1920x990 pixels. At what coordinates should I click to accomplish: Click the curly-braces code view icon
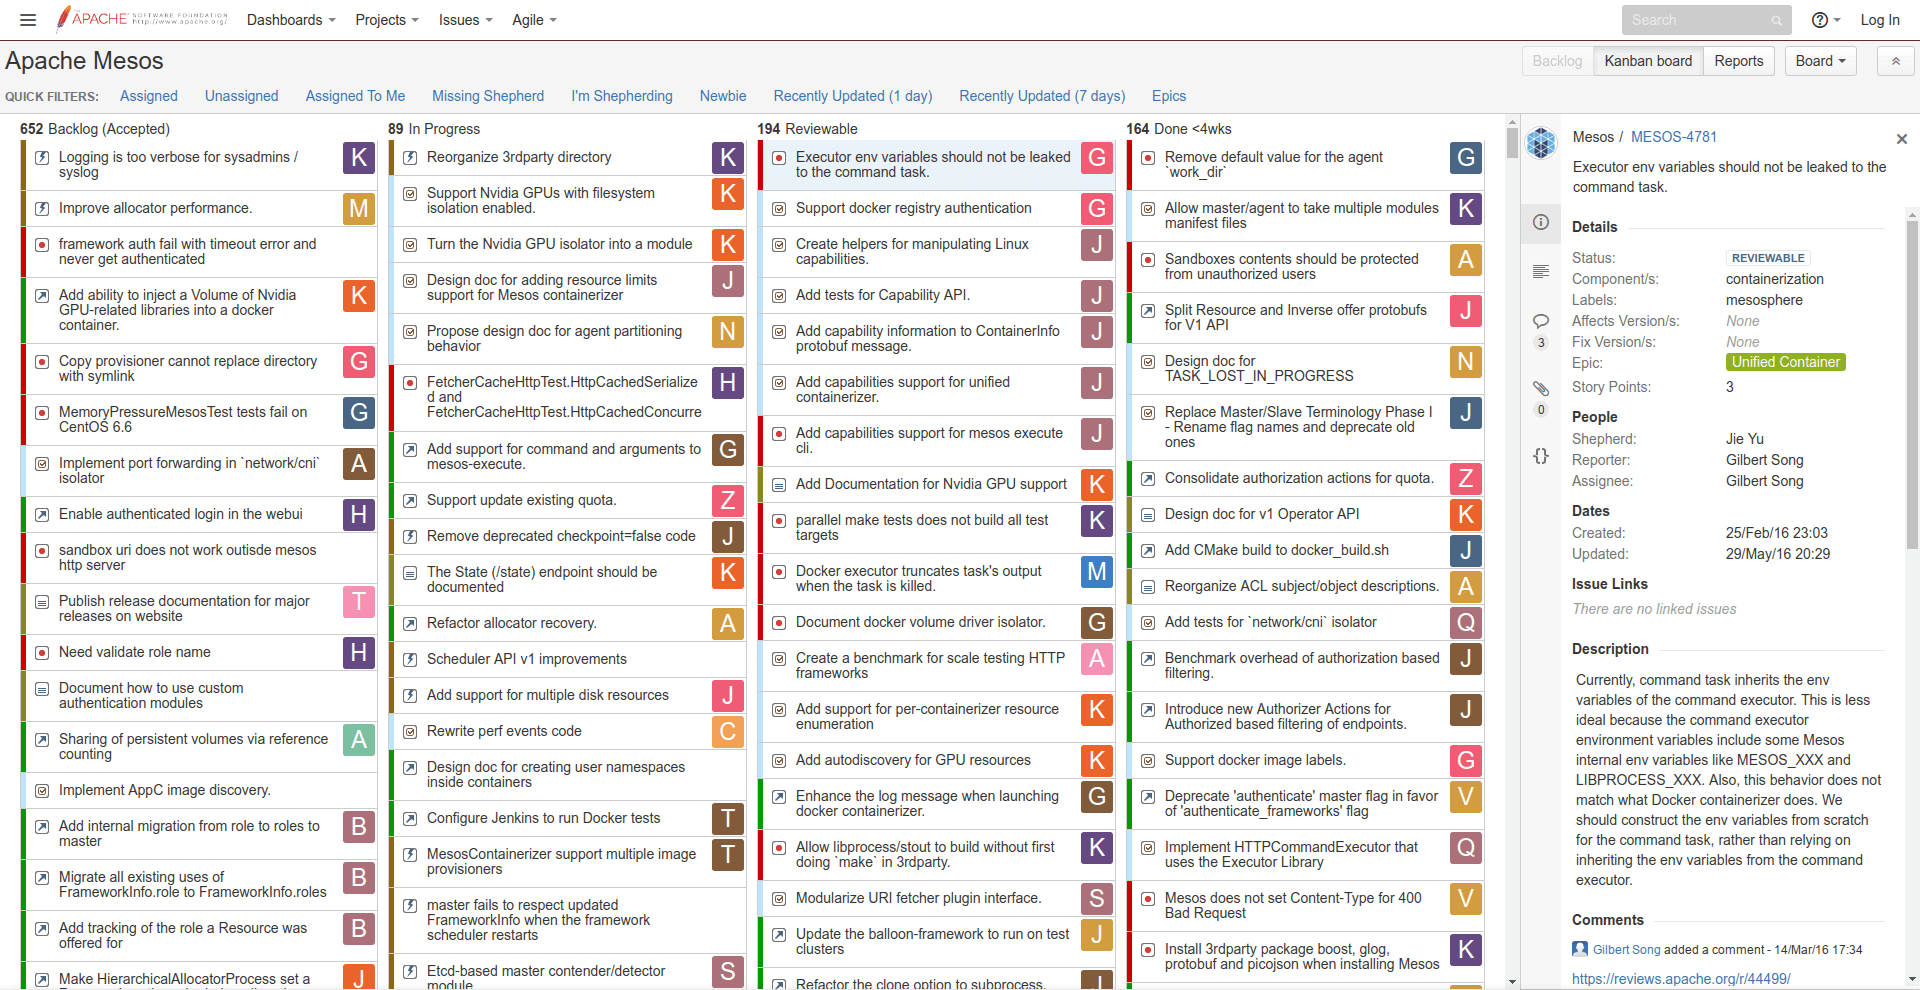[x=1541, y=456]
